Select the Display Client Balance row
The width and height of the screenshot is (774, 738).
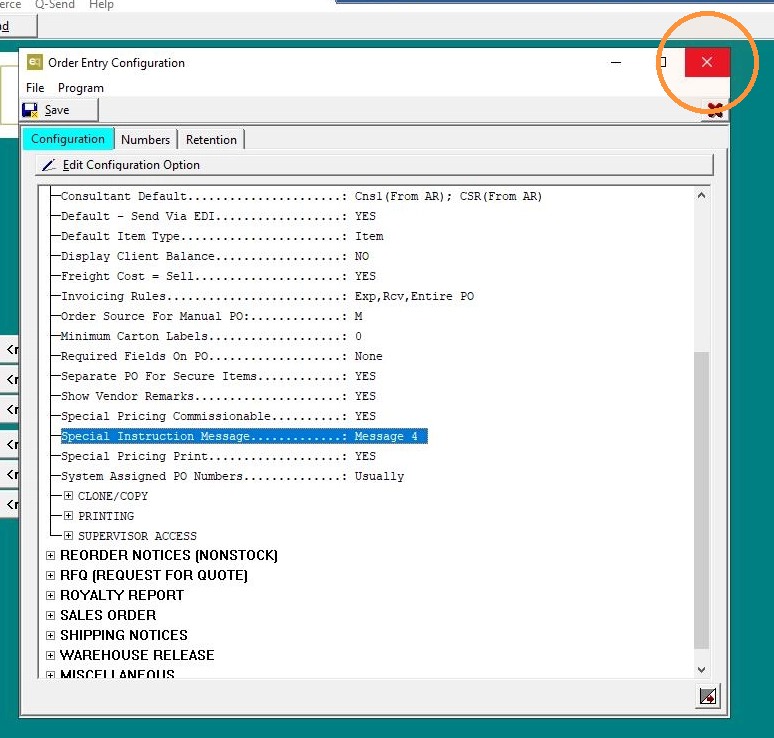point(215,256)
